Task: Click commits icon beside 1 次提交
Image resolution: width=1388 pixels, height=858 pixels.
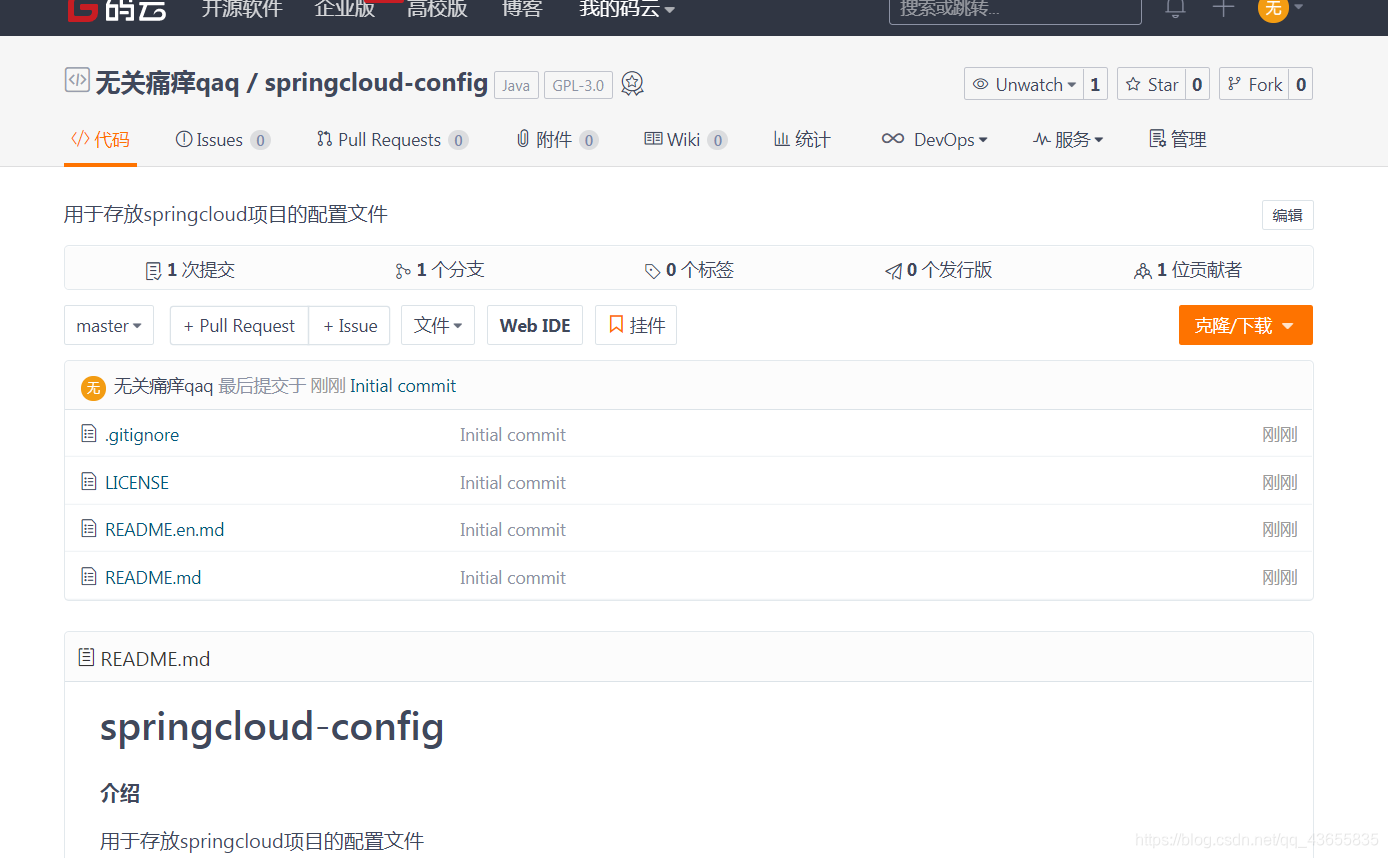Action: (x=153, y=271)
